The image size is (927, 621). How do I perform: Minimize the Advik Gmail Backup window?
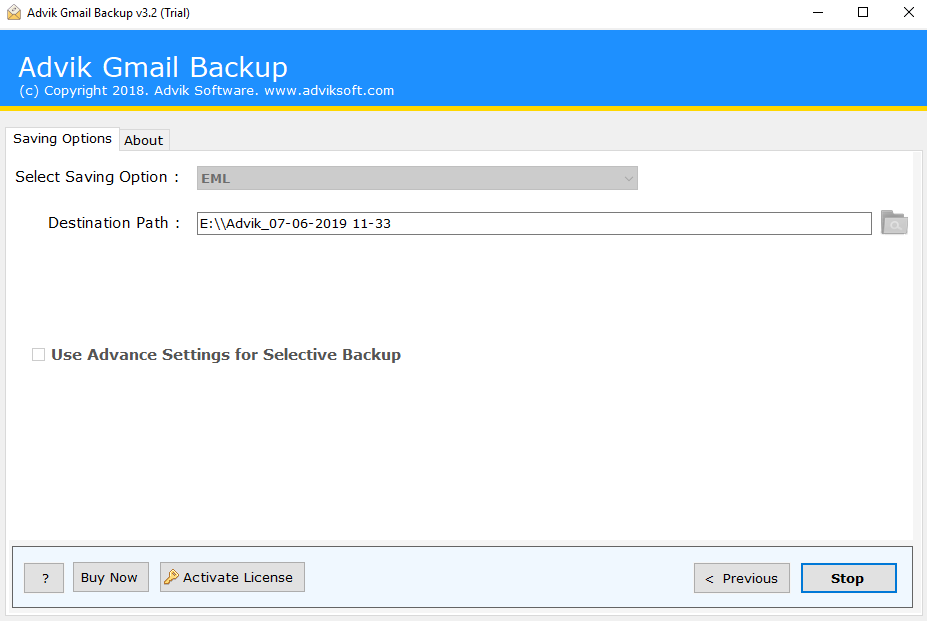coord(818,12)
